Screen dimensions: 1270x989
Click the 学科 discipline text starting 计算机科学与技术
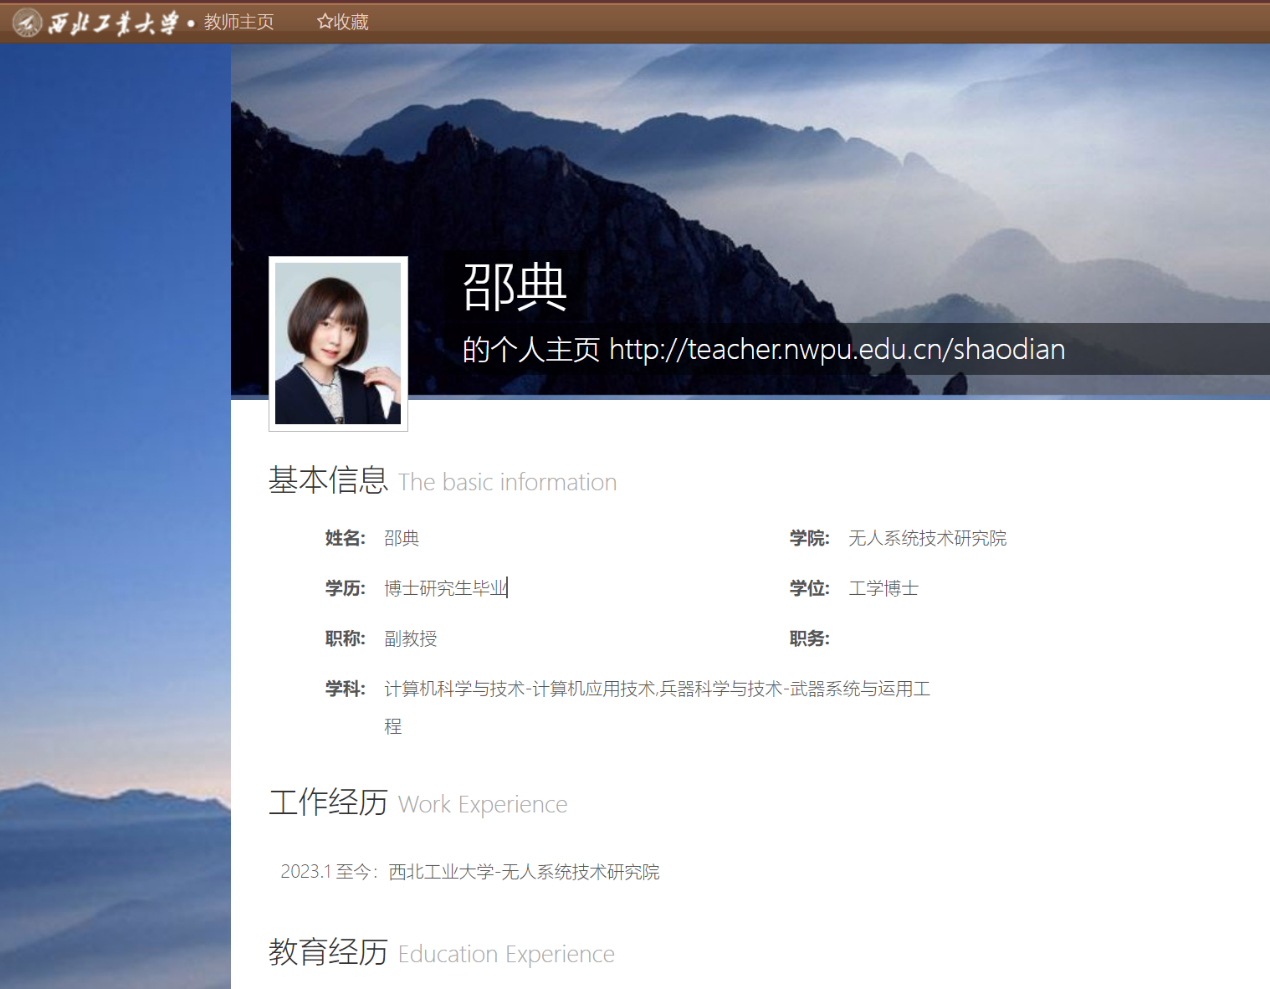click(x=656, y=689)
